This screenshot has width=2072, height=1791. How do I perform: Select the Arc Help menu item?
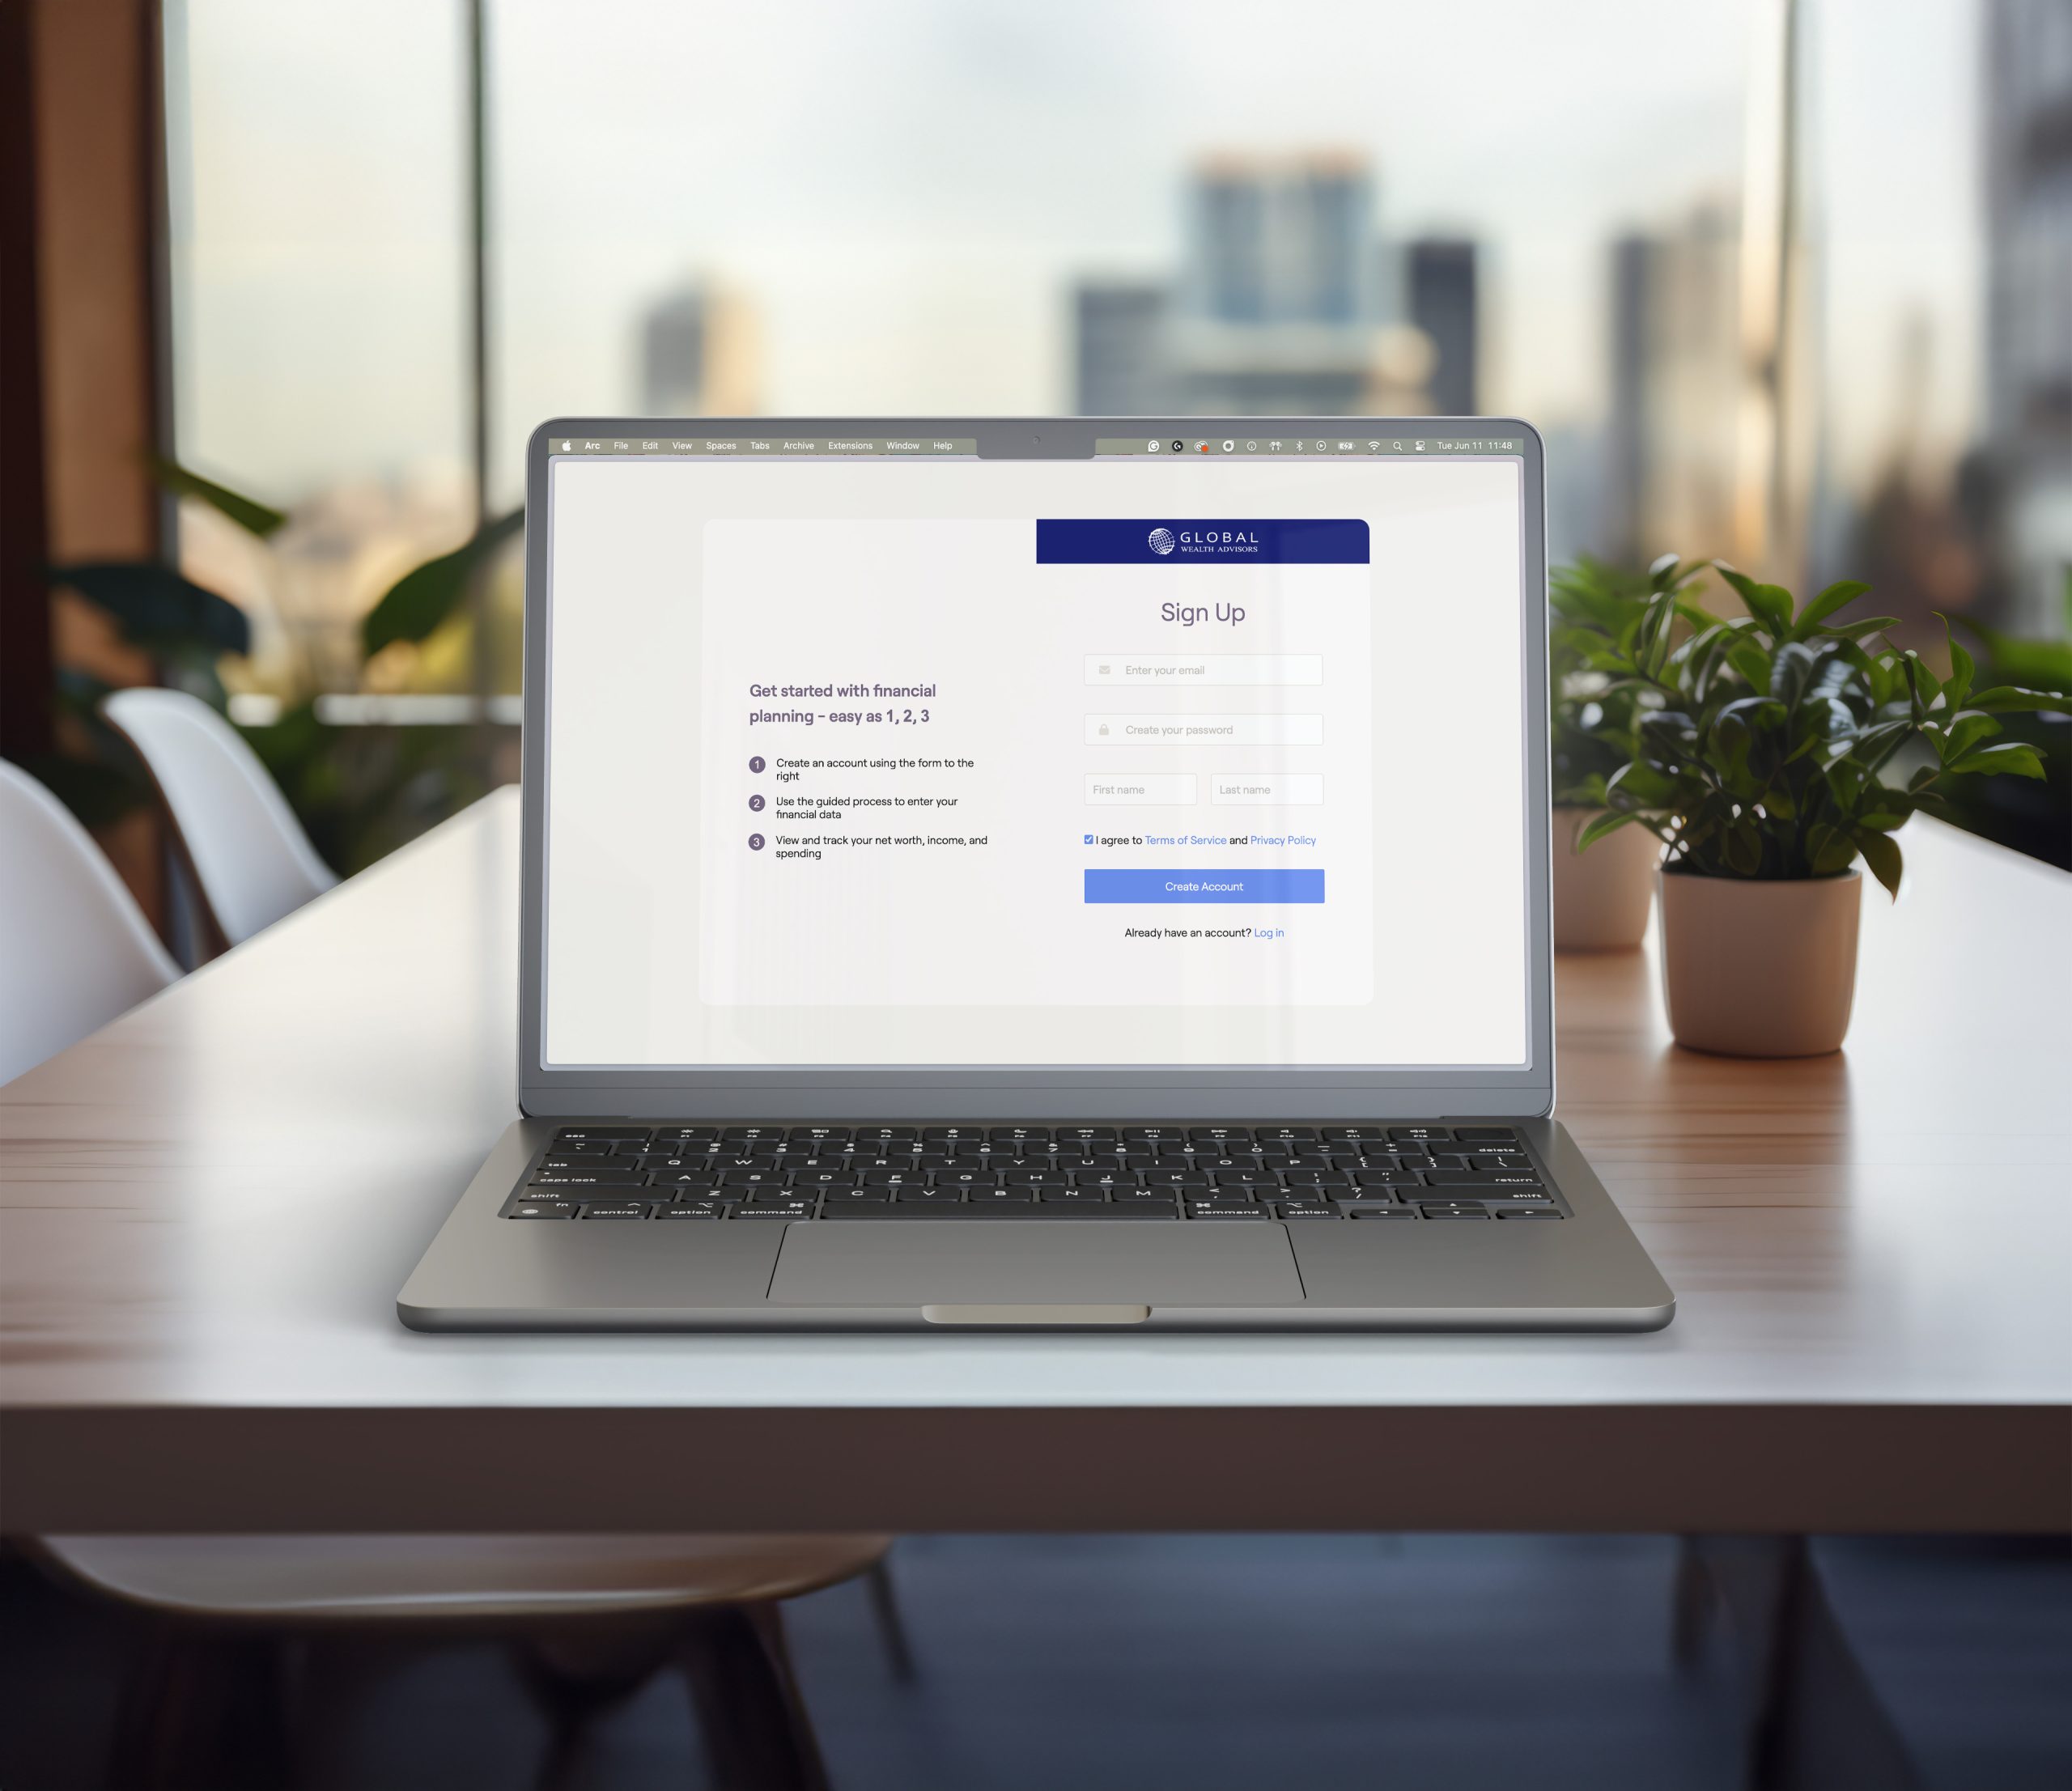[x=946, y=448]
